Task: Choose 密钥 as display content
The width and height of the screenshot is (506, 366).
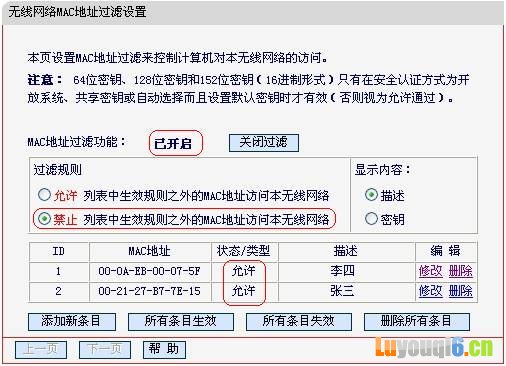Action: pyautogui.click(x=371, y=219)
